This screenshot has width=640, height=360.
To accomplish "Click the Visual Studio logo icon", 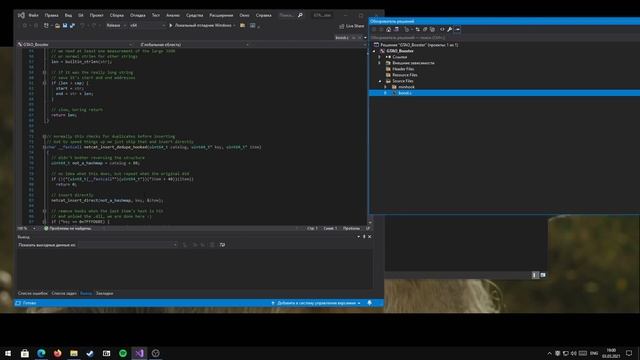I will [x=21, y=15].
